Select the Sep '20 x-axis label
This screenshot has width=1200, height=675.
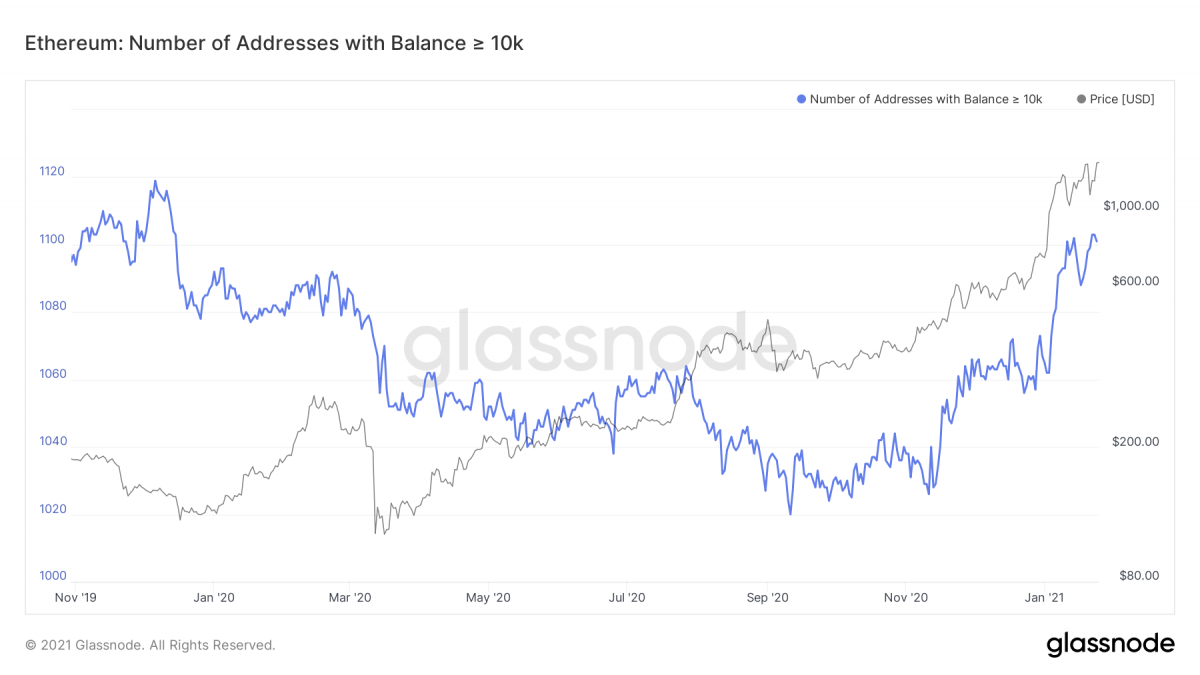[768, 597]
